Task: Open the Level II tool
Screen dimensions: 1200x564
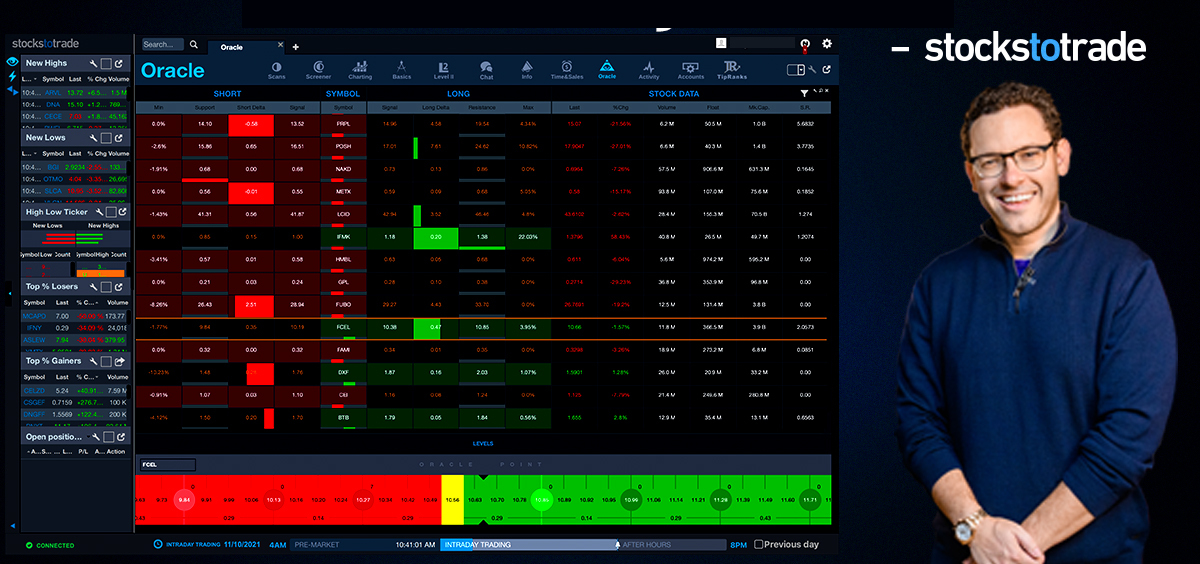Action: (443, 69)
